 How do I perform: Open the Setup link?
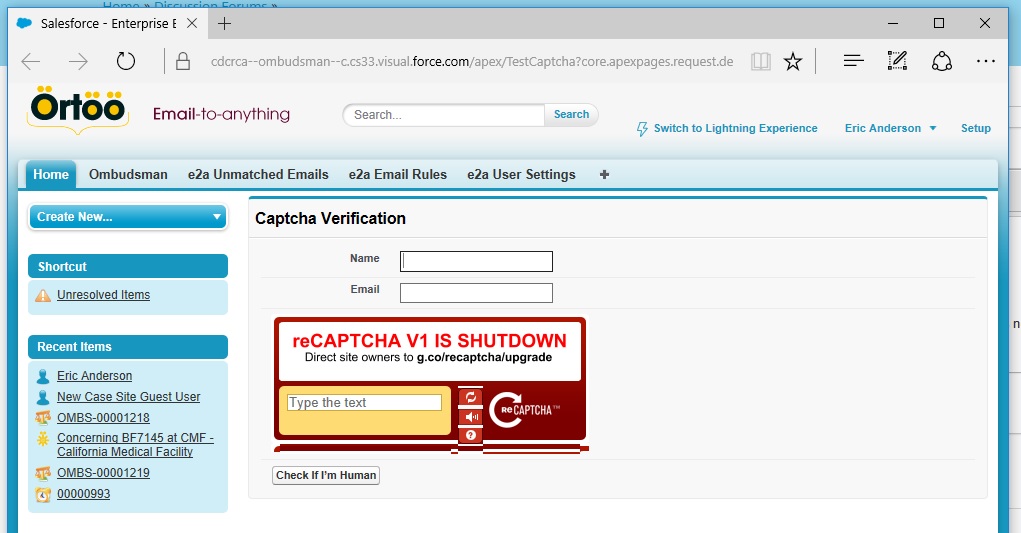pyautogui.click(x=975, y=128)
